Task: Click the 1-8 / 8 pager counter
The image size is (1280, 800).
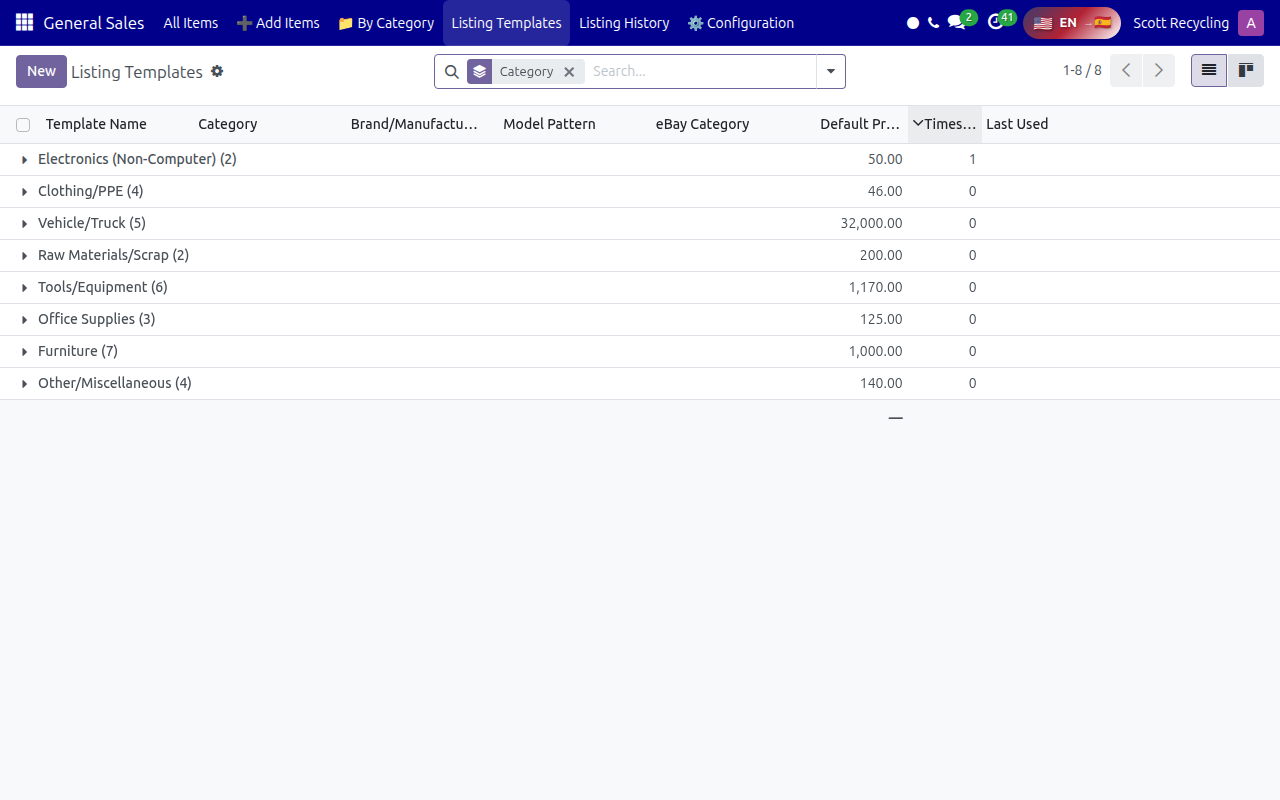Action: click(x=1082, y=71)
